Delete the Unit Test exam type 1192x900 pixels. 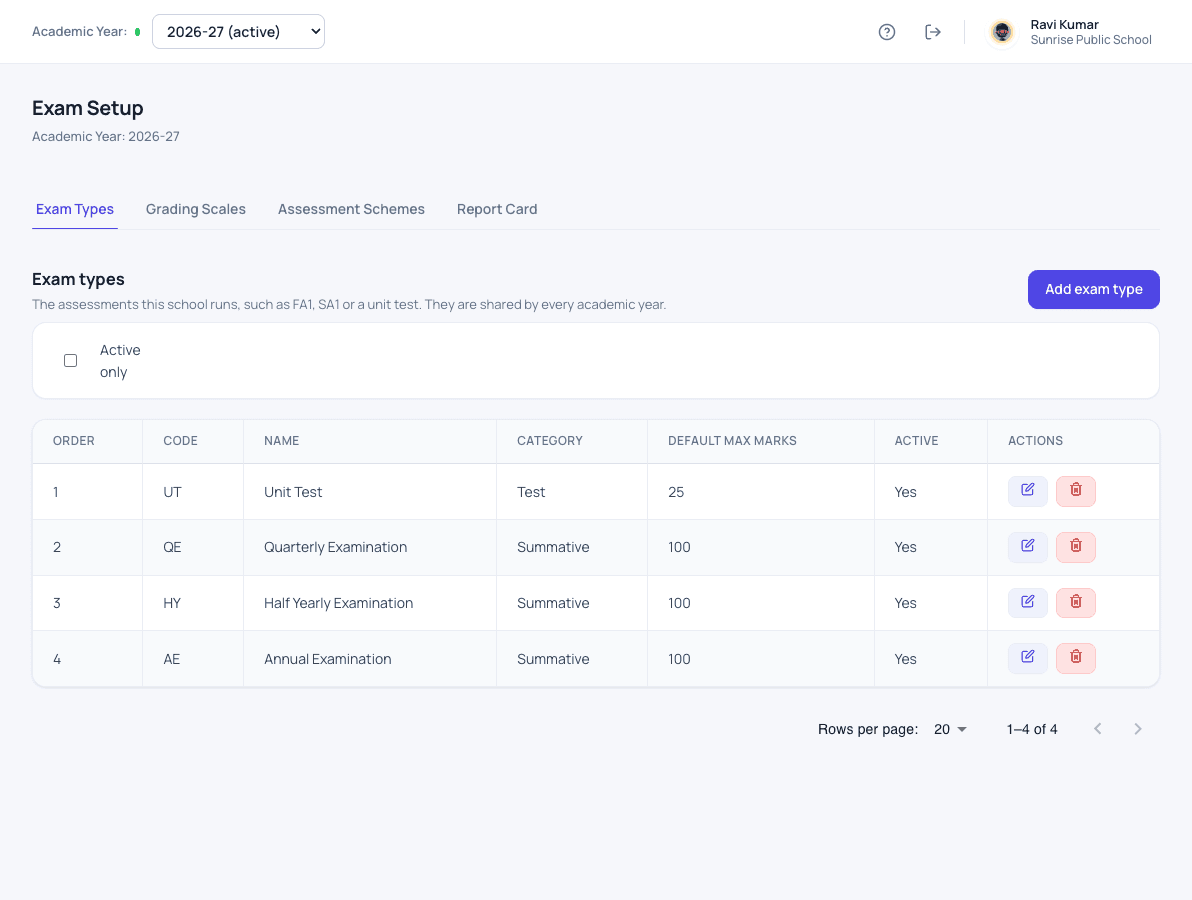pyautogui.click(x=1076, y=491)
